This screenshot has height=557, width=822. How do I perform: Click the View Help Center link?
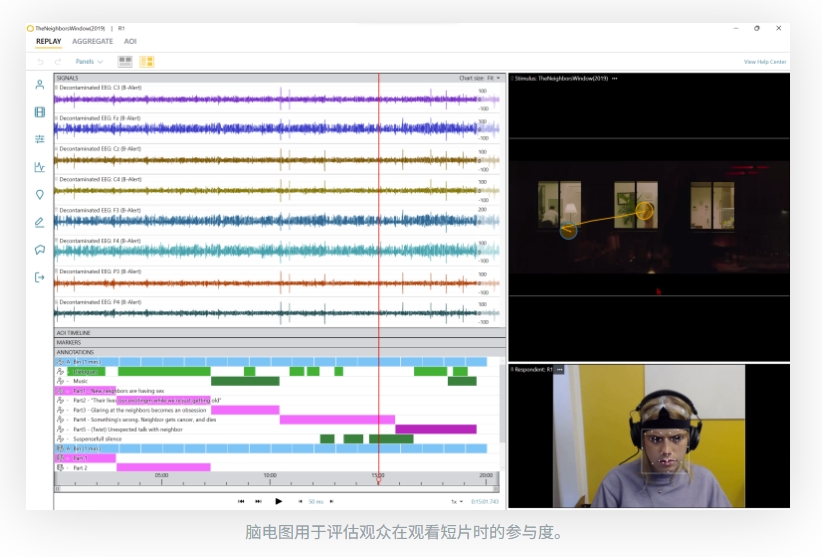764,62
